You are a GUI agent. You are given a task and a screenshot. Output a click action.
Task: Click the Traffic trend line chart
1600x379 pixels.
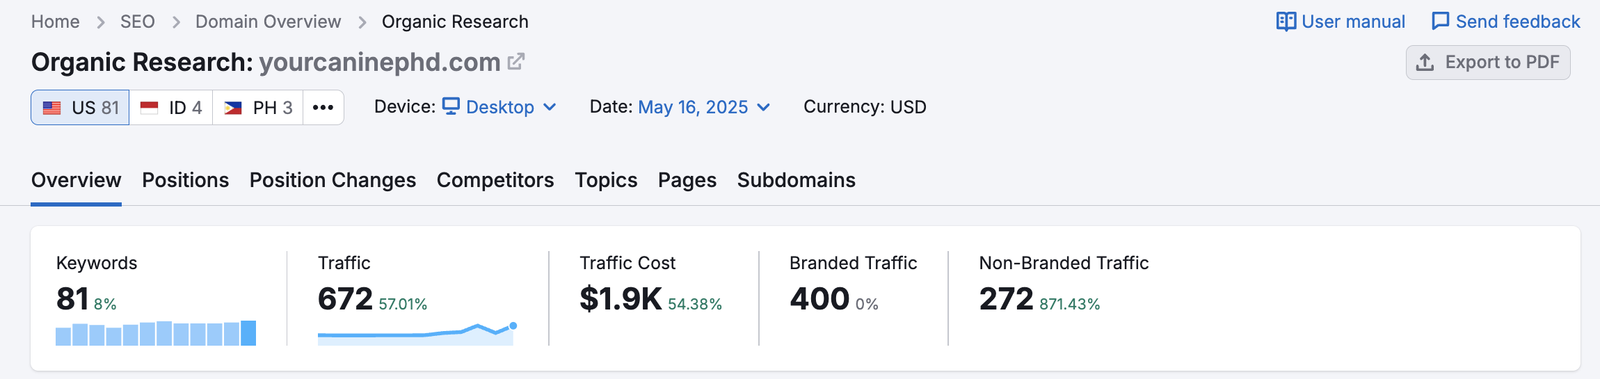click(x=416, y=333)
